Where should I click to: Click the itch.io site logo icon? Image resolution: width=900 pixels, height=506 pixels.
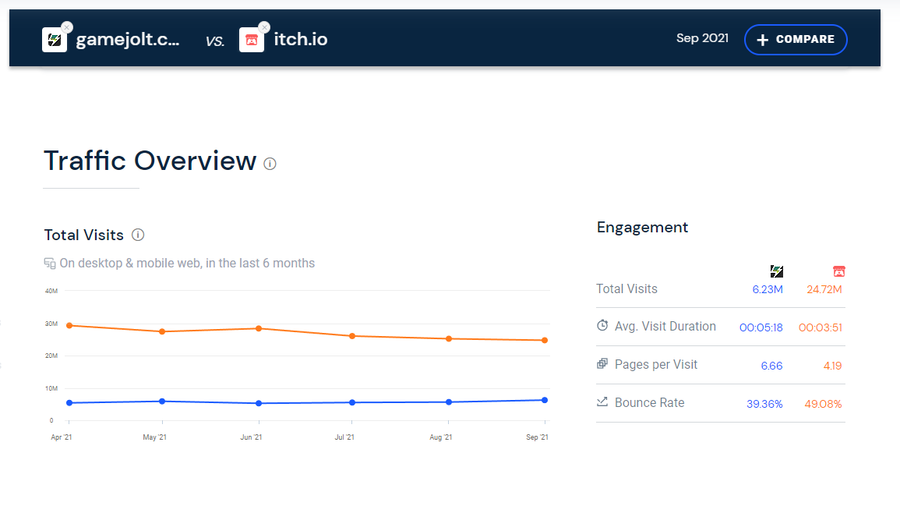click(251, 40)
